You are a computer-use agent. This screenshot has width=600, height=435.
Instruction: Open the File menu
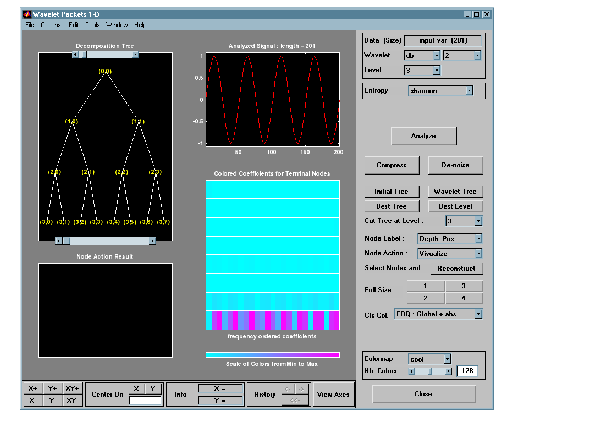pyautogui.click(x=29, y=23)
